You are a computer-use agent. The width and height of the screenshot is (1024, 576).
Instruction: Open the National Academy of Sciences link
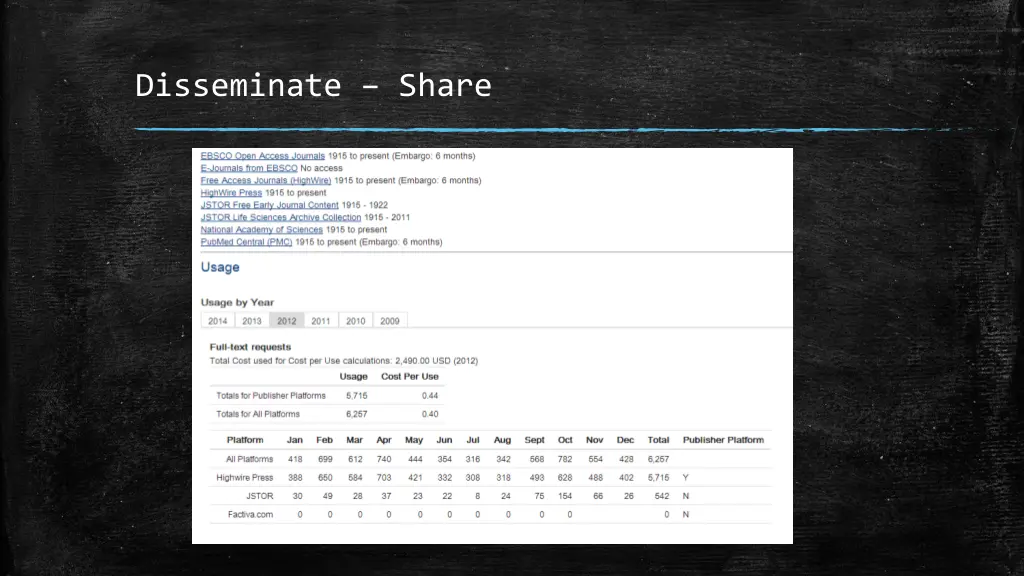(262, 230)
